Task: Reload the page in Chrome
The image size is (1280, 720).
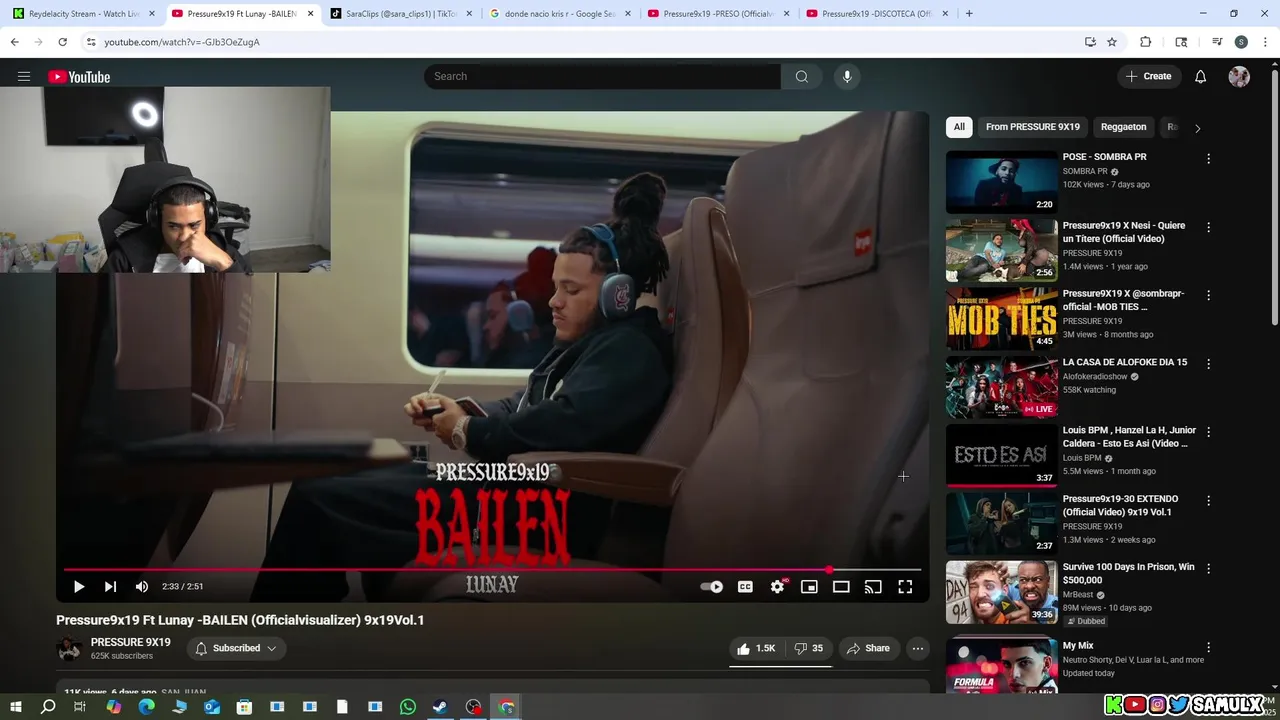Action: pyautogui.click(x=62, y=42)
